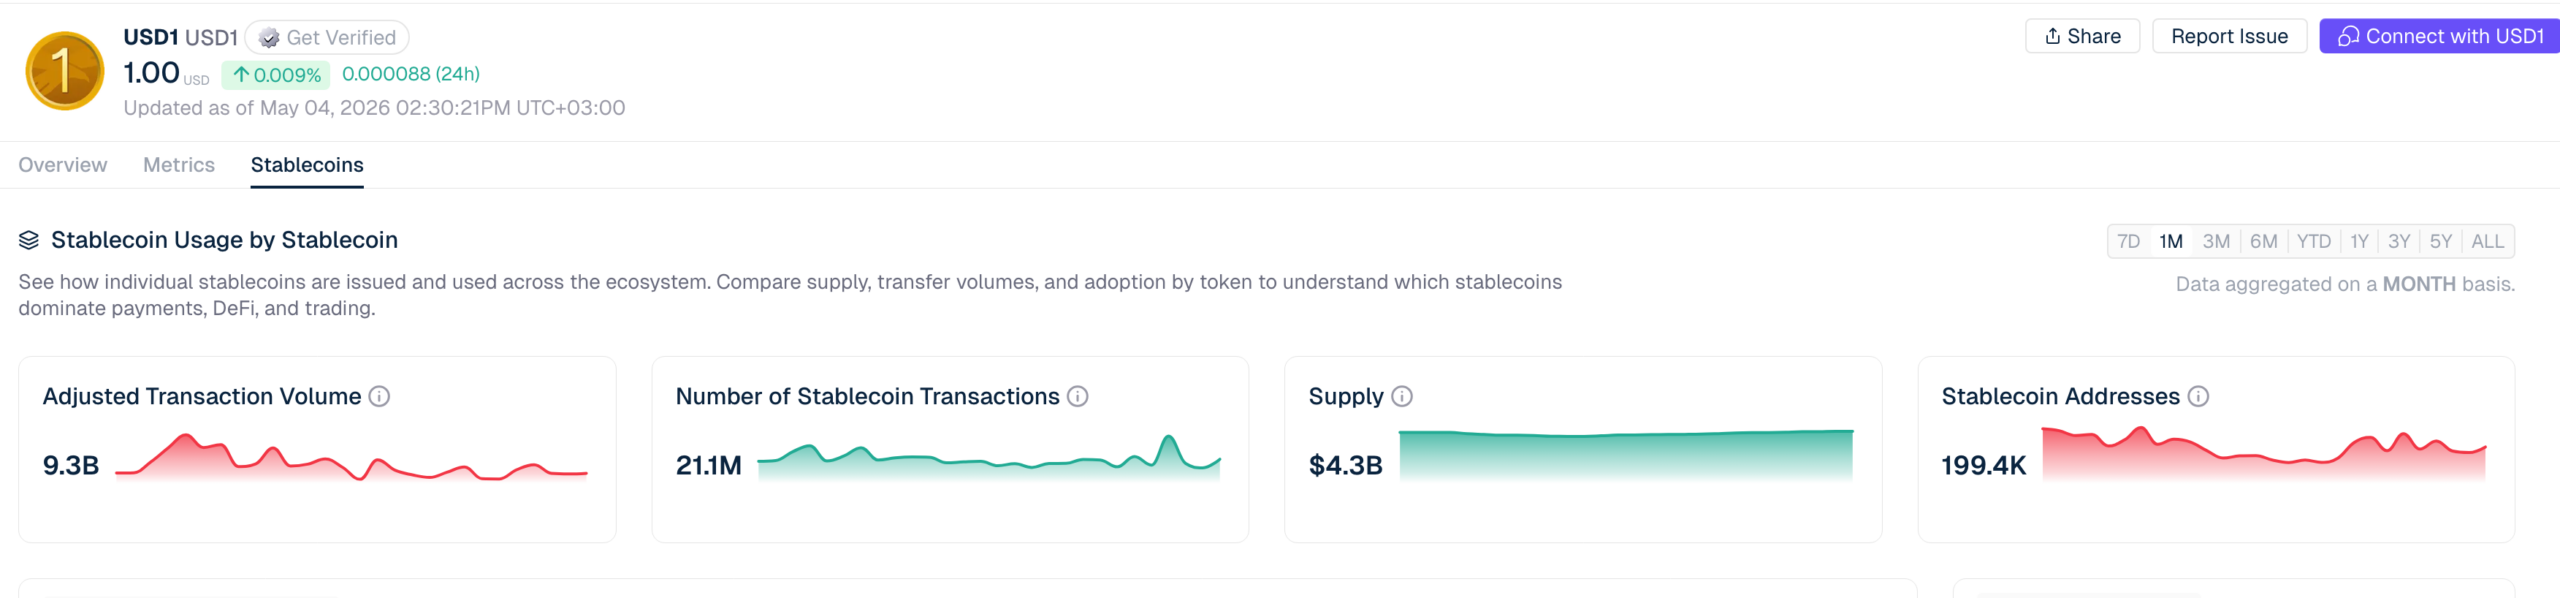The width and height of the screenshot is (2560, 598).
Task: Open info icon for Stablecoin Addresses
Action: [2198, 396]
